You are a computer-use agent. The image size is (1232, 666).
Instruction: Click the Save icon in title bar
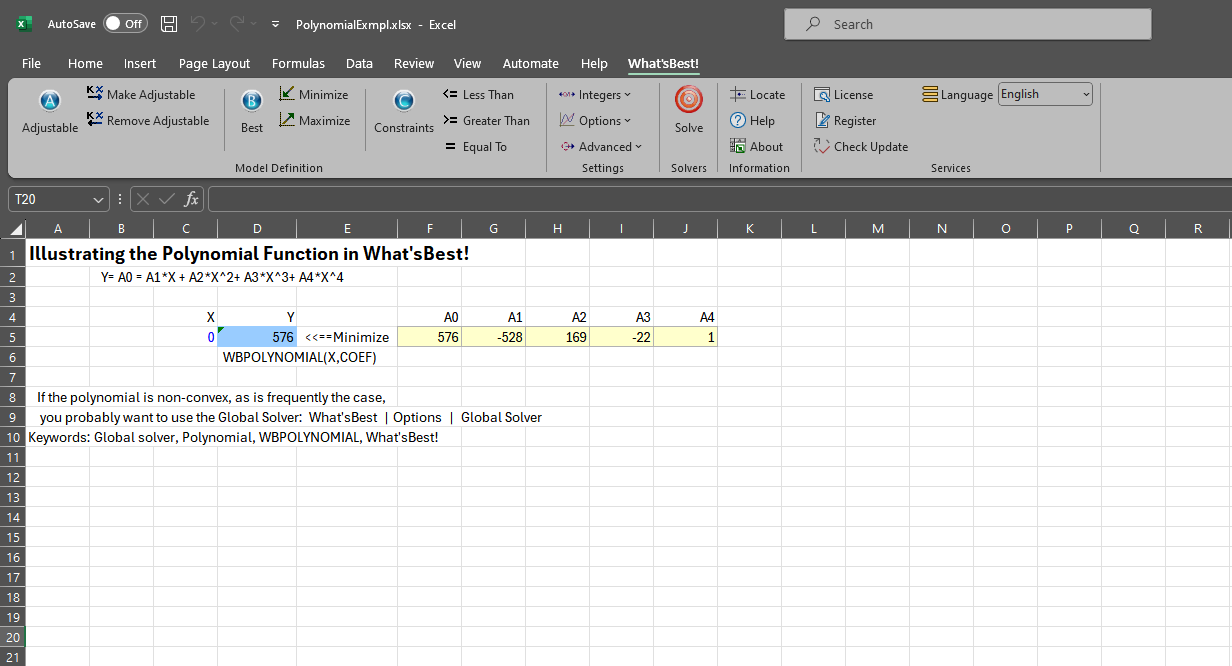[169, 24]
